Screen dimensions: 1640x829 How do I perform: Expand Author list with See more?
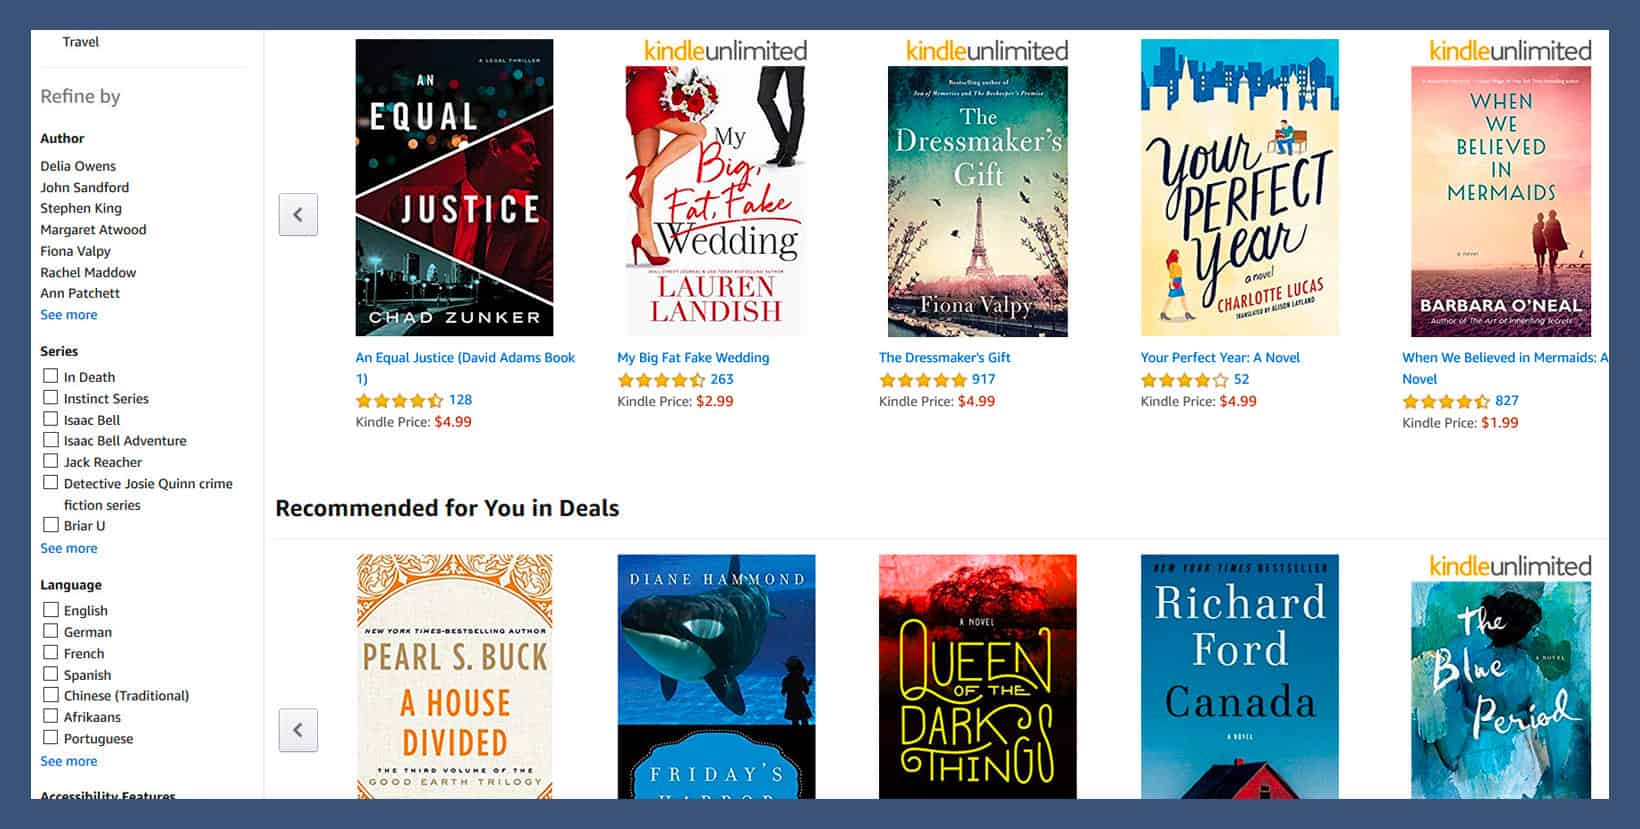coord(69,315)
